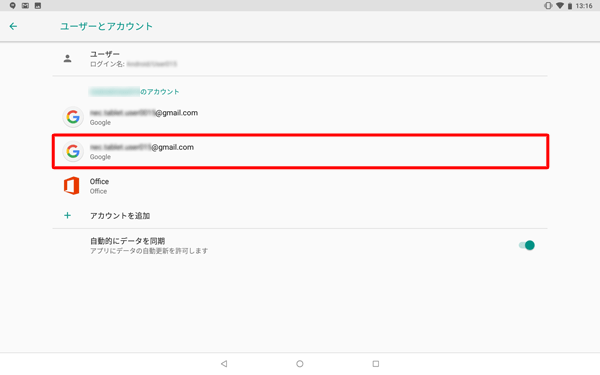Image resolution: width=600 pixels, height=375 pixels.
Task: Click the のアカウント section header
Action: pyautogui.click(x=160, y=92)
